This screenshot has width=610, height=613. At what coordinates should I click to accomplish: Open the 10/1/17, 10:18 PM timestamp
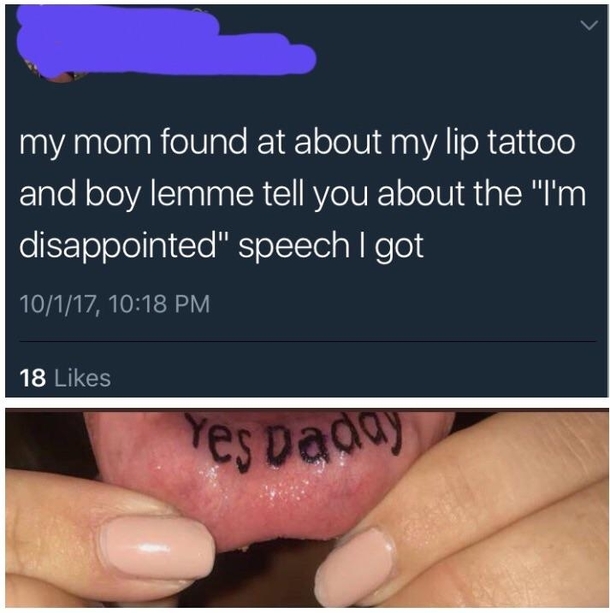(115, 304)
